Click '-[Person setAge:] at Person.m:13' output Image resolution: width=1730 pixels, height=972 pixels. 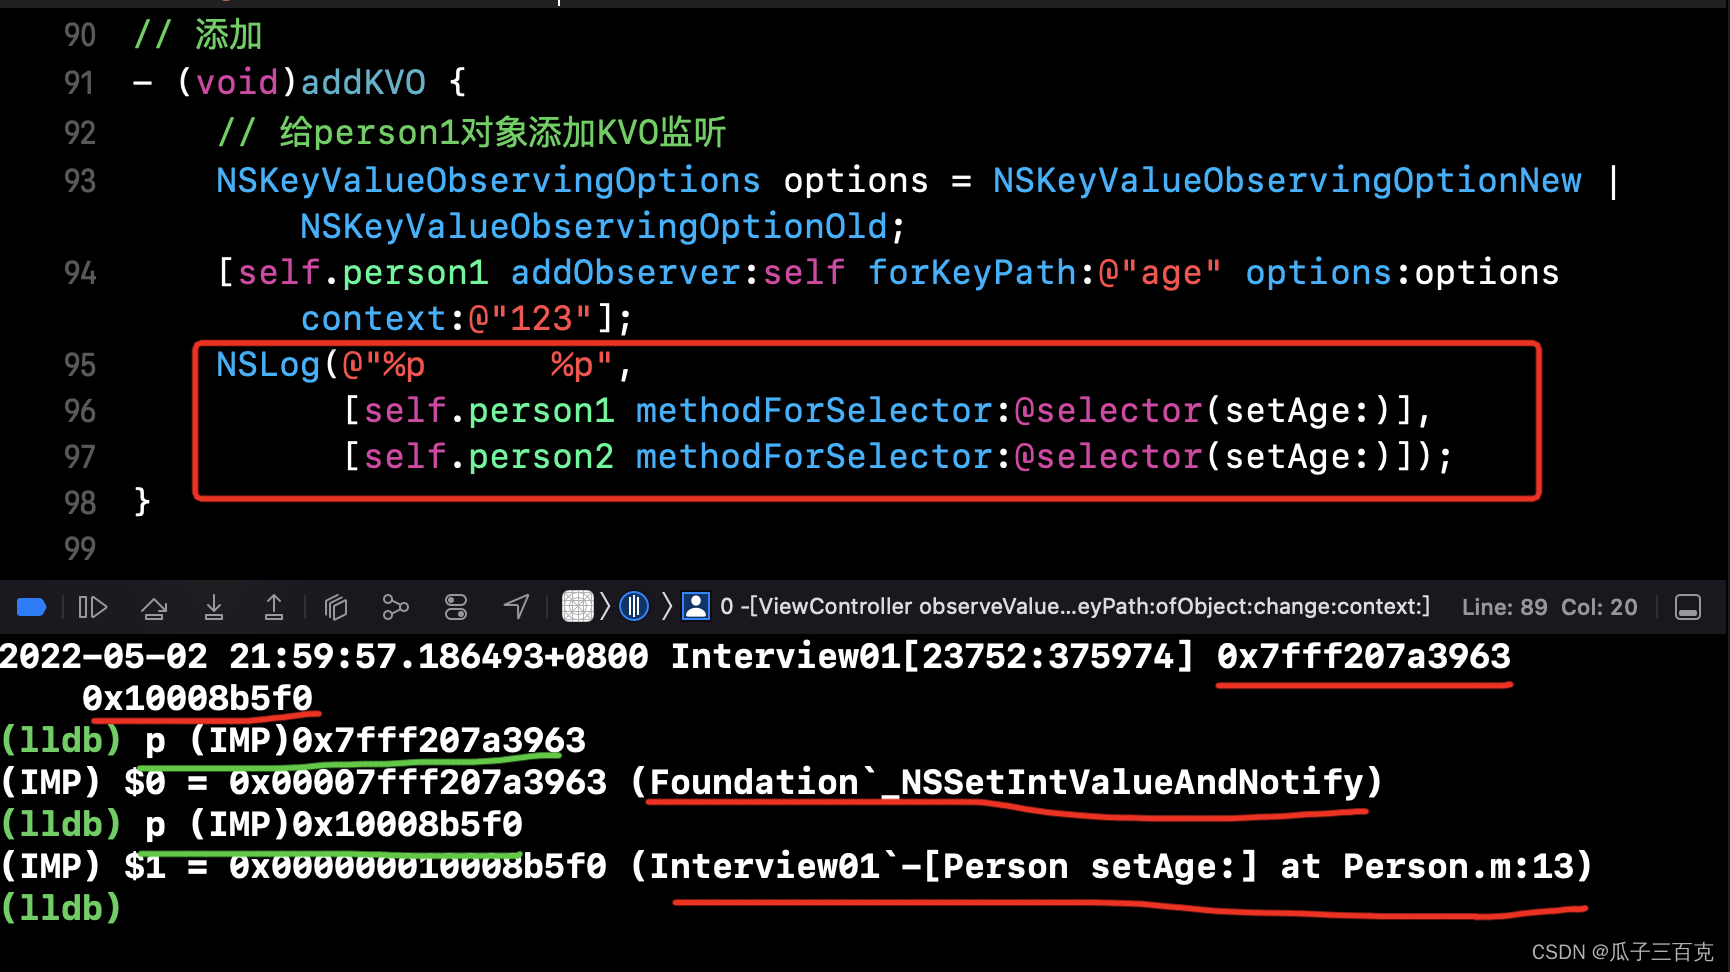coord(1237,866)
